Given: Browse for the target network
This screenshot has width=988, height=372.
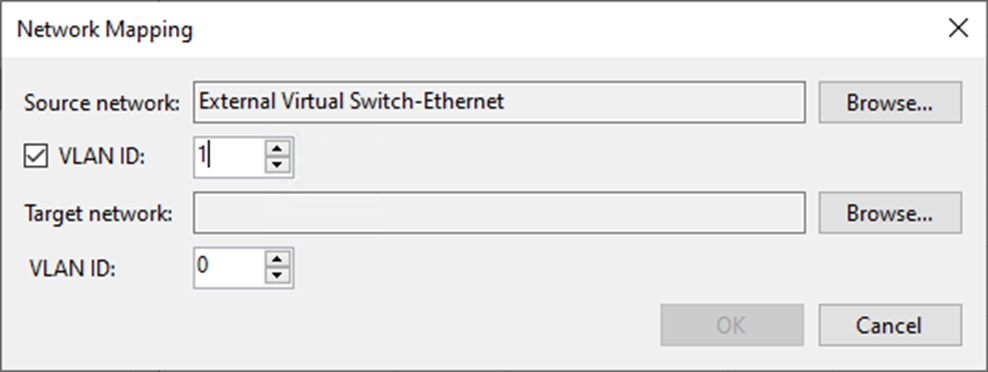Looking at the screenshot, I should (890, 213).
